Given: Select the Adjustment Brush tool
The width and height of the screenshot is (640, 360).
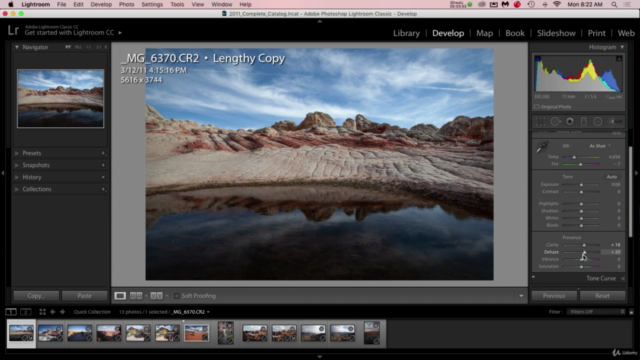Looking at the screenshot, I should (616, 122).
